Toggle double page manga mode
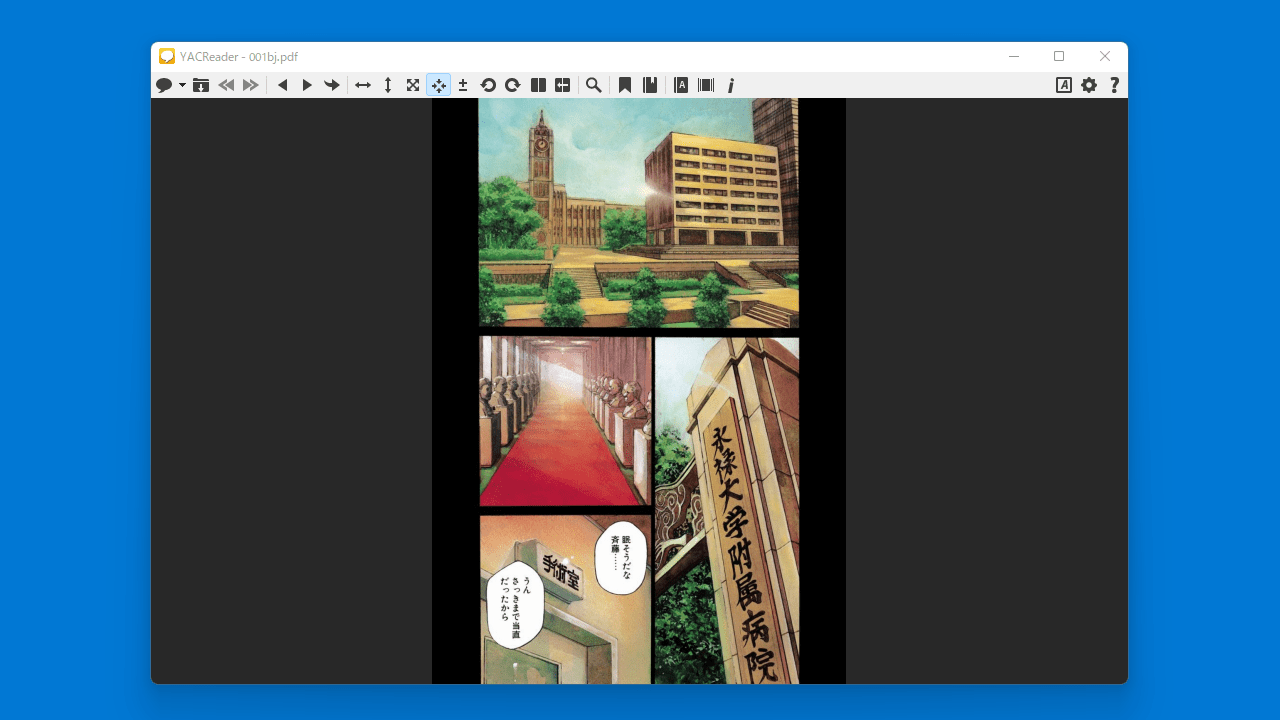Image resolution: width=1280 pixels, height=720 pixels. click(563, 86)
